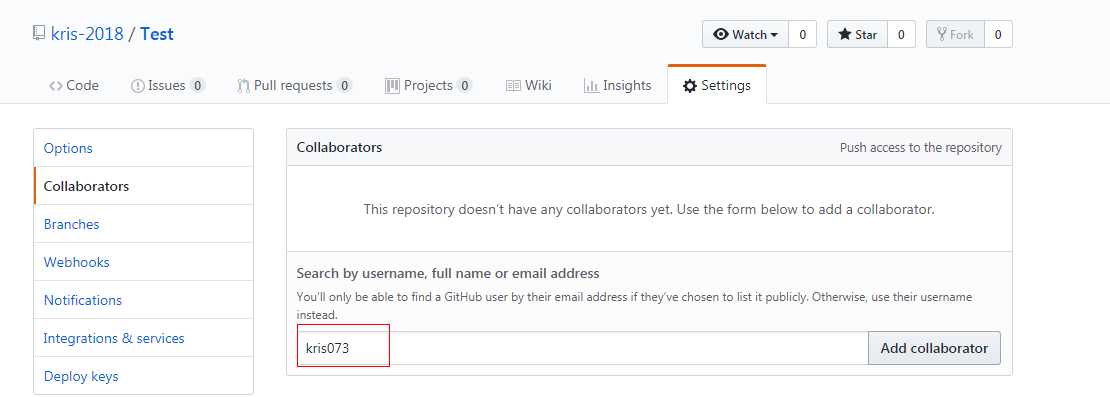1110x397 pixels.
Task: Click 'Search by username, full name or email address' label
Action: [x=448, y=273]
